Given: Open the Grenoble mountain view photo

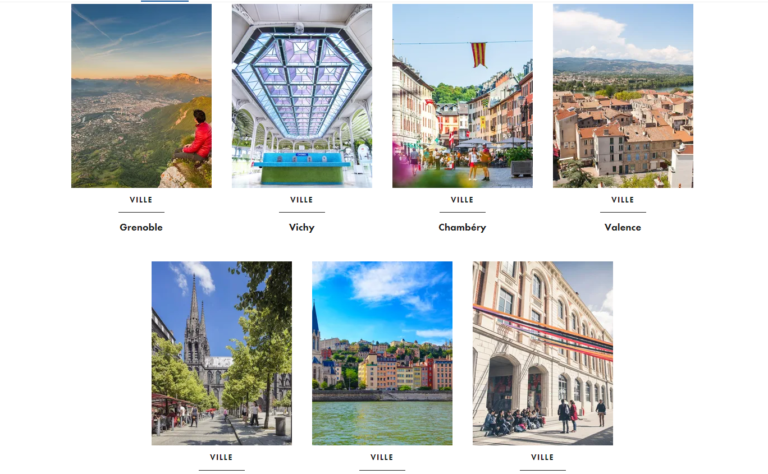Looking at the screenshot, I should 141,96.
